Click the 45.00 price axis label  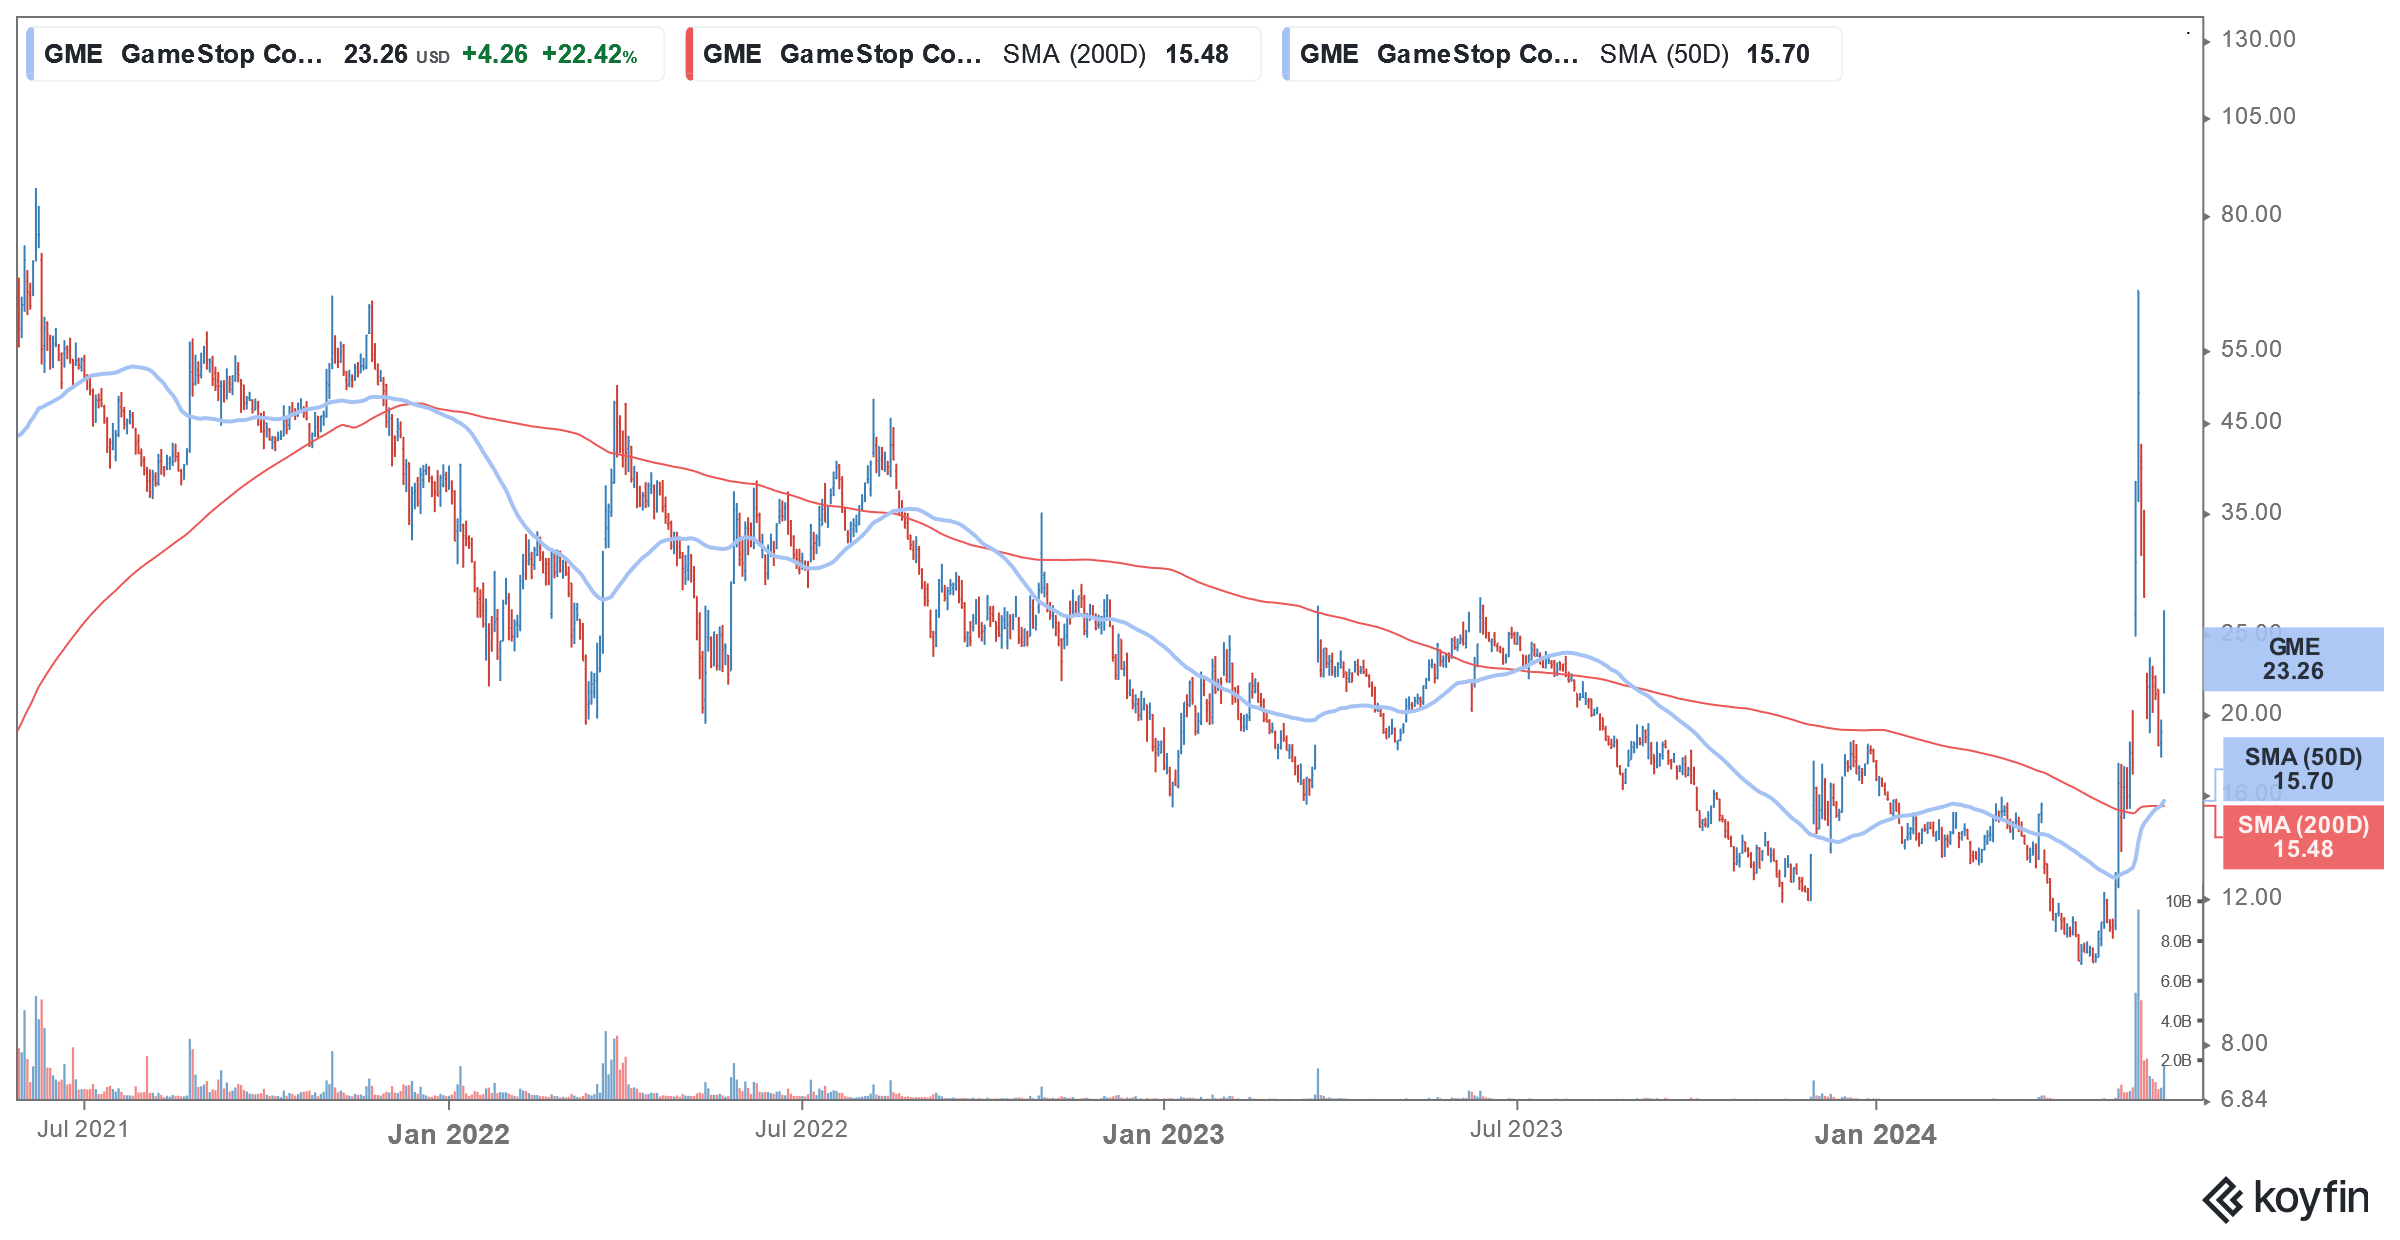[2251, 421]
